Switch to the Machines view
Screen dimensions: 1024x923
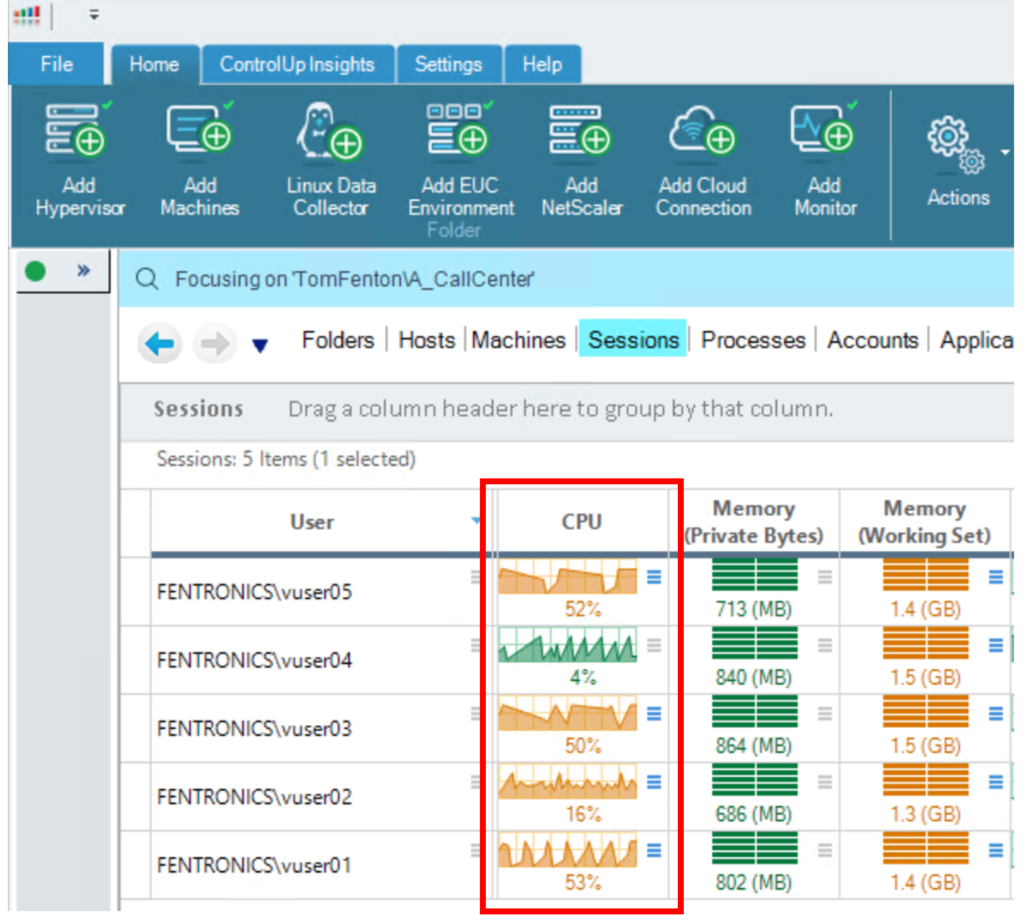[519, 340]
